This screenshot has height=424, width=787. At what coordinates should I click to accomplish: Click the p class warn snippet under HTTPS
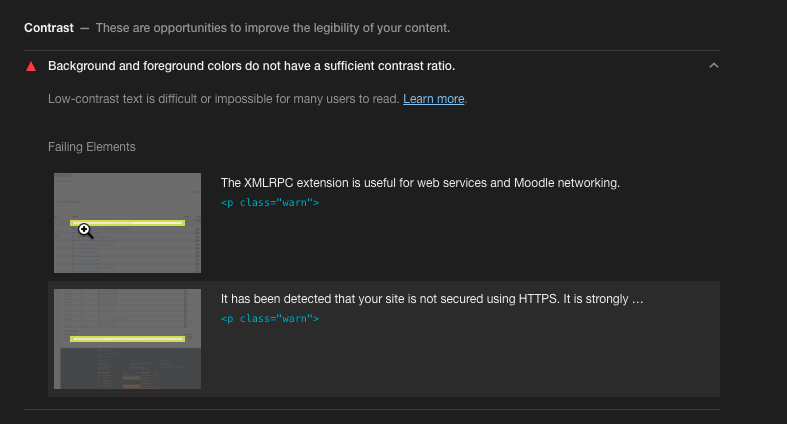[270, 319]
